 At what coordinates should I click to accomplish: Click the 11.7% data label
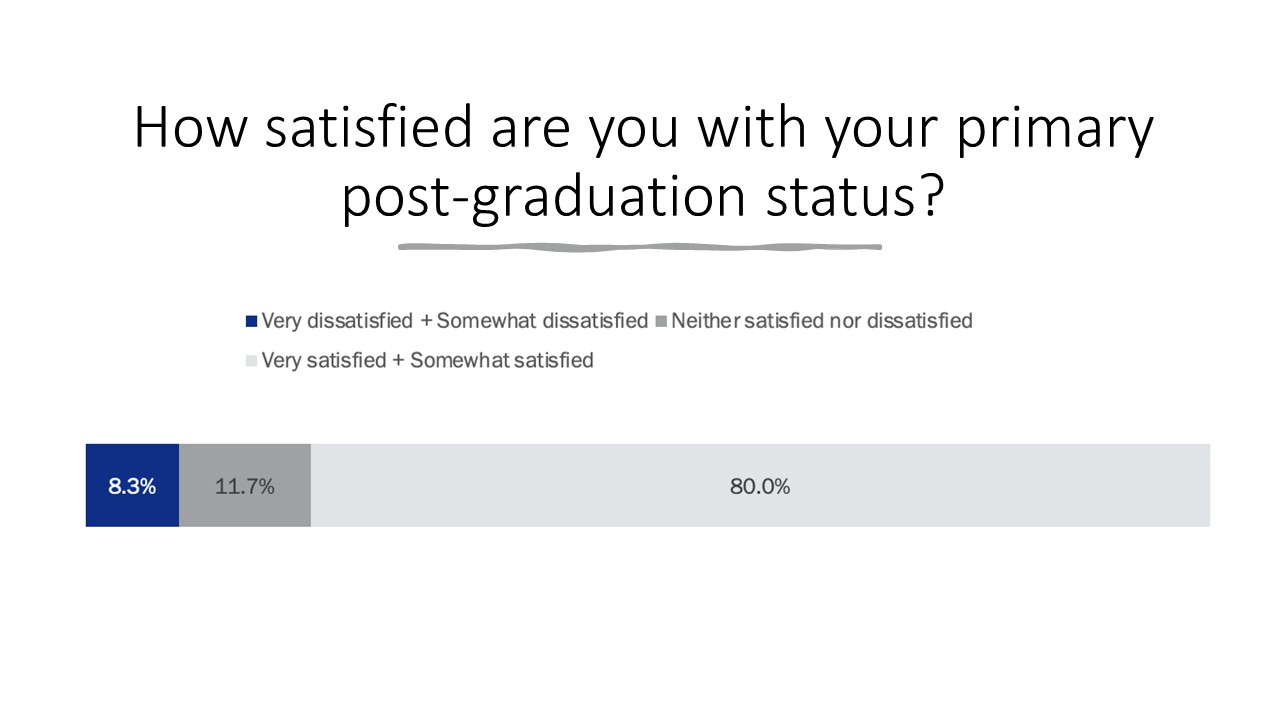point(245,487)
